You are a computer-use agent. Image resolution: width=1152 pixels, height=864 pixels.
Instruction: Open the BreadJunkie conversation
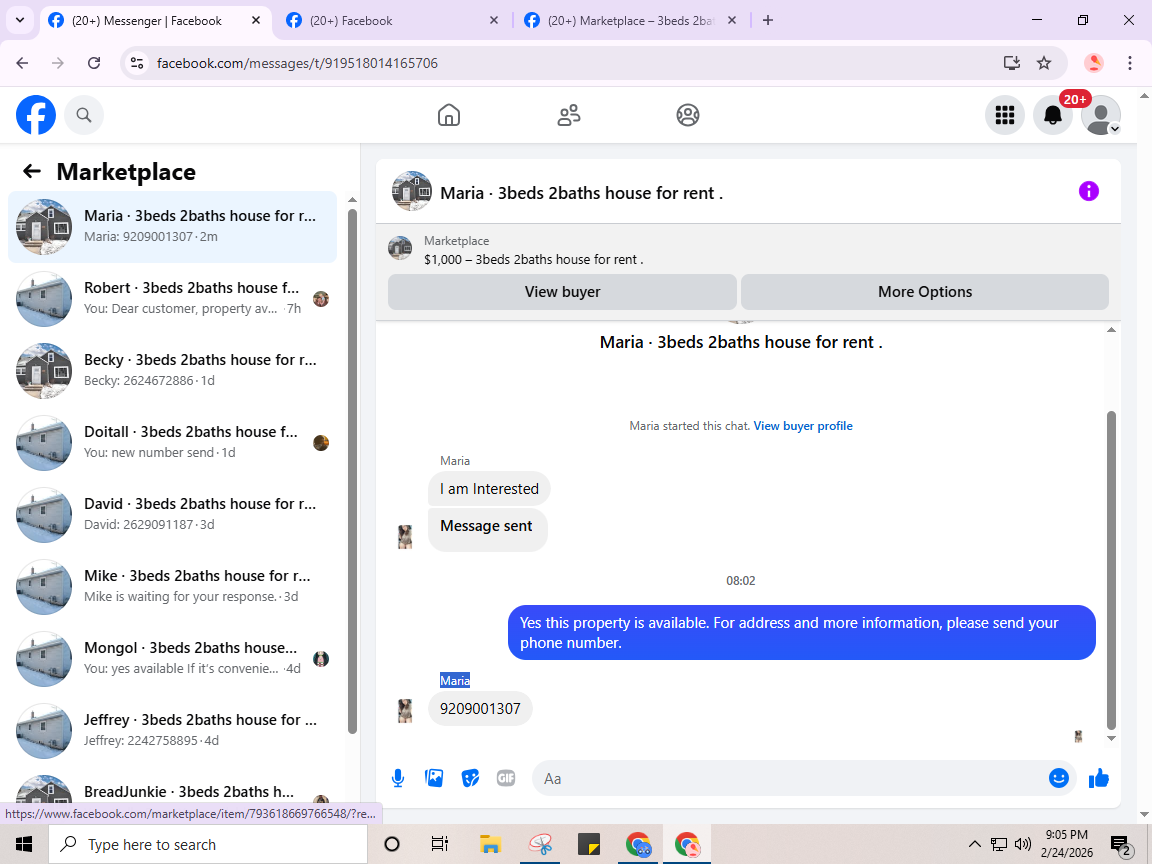point(173,792)
